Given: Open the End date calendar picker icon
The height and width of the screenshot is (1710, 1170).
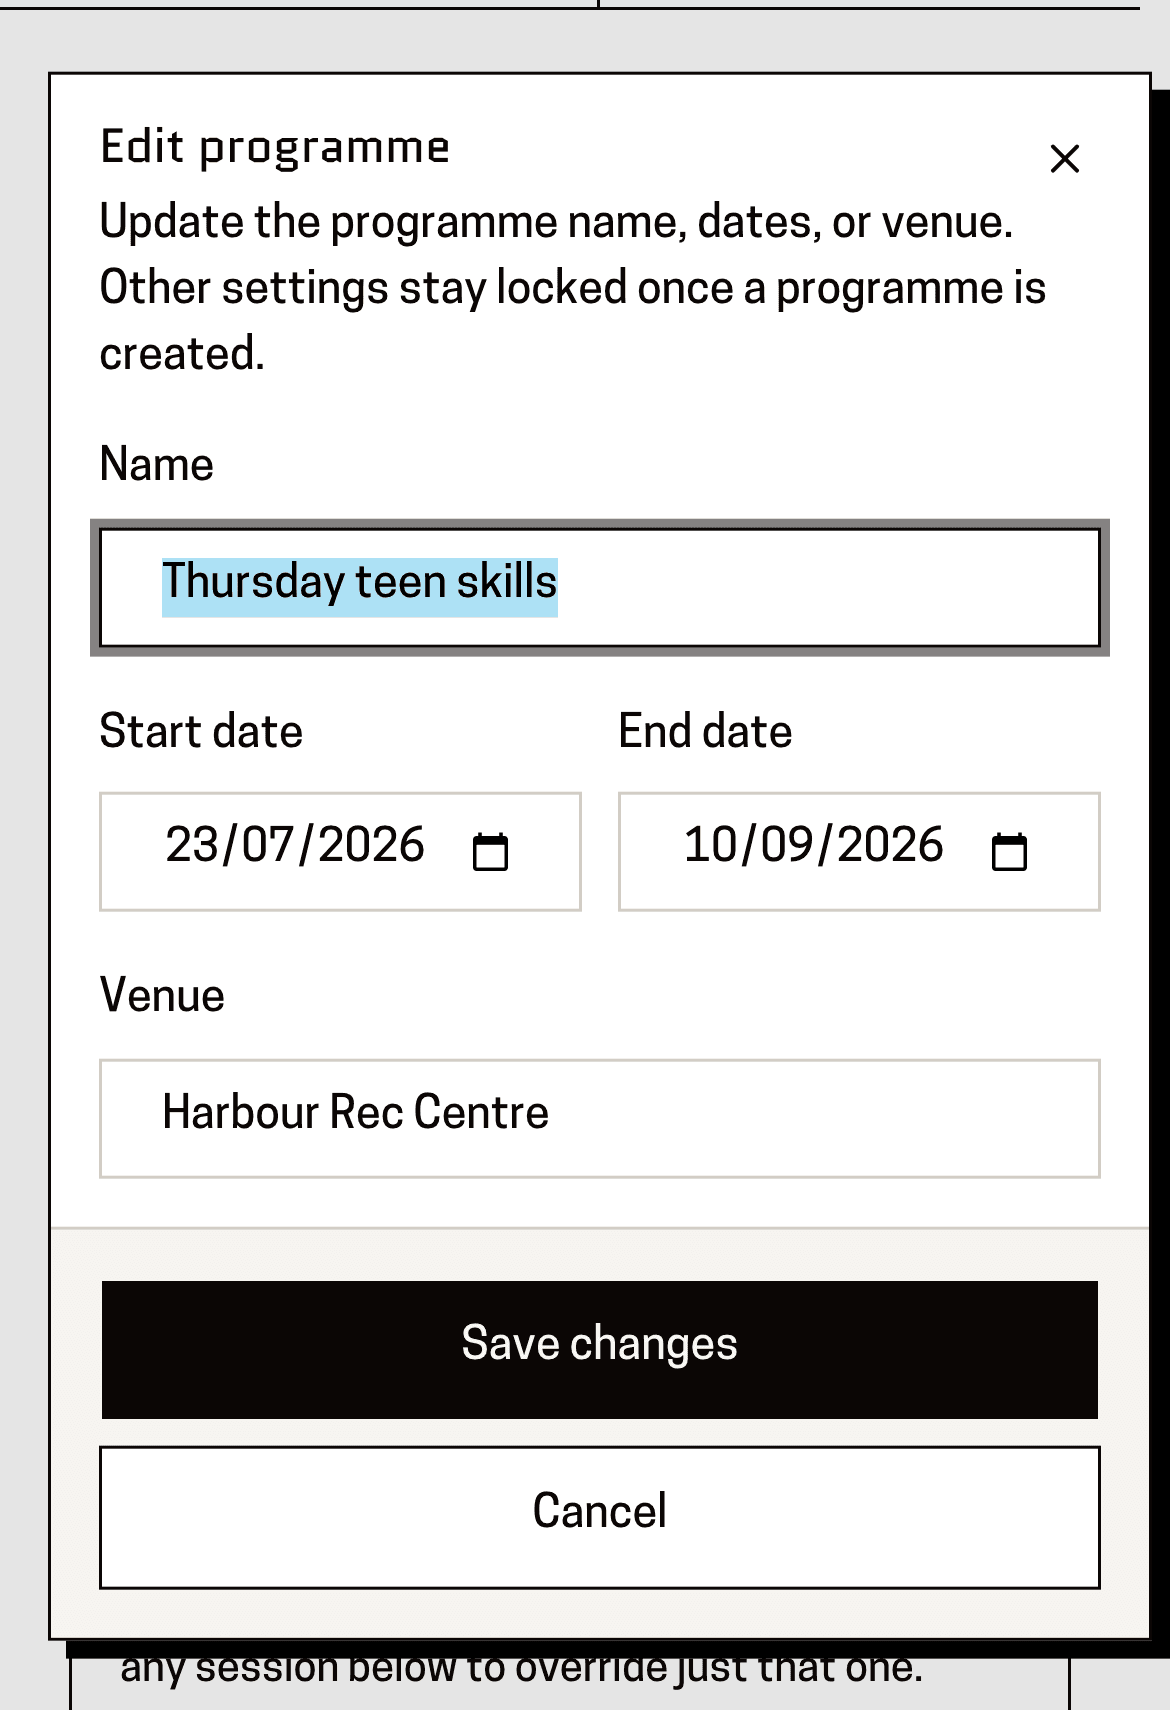Looking at the screenshot, I should 1009,852.
